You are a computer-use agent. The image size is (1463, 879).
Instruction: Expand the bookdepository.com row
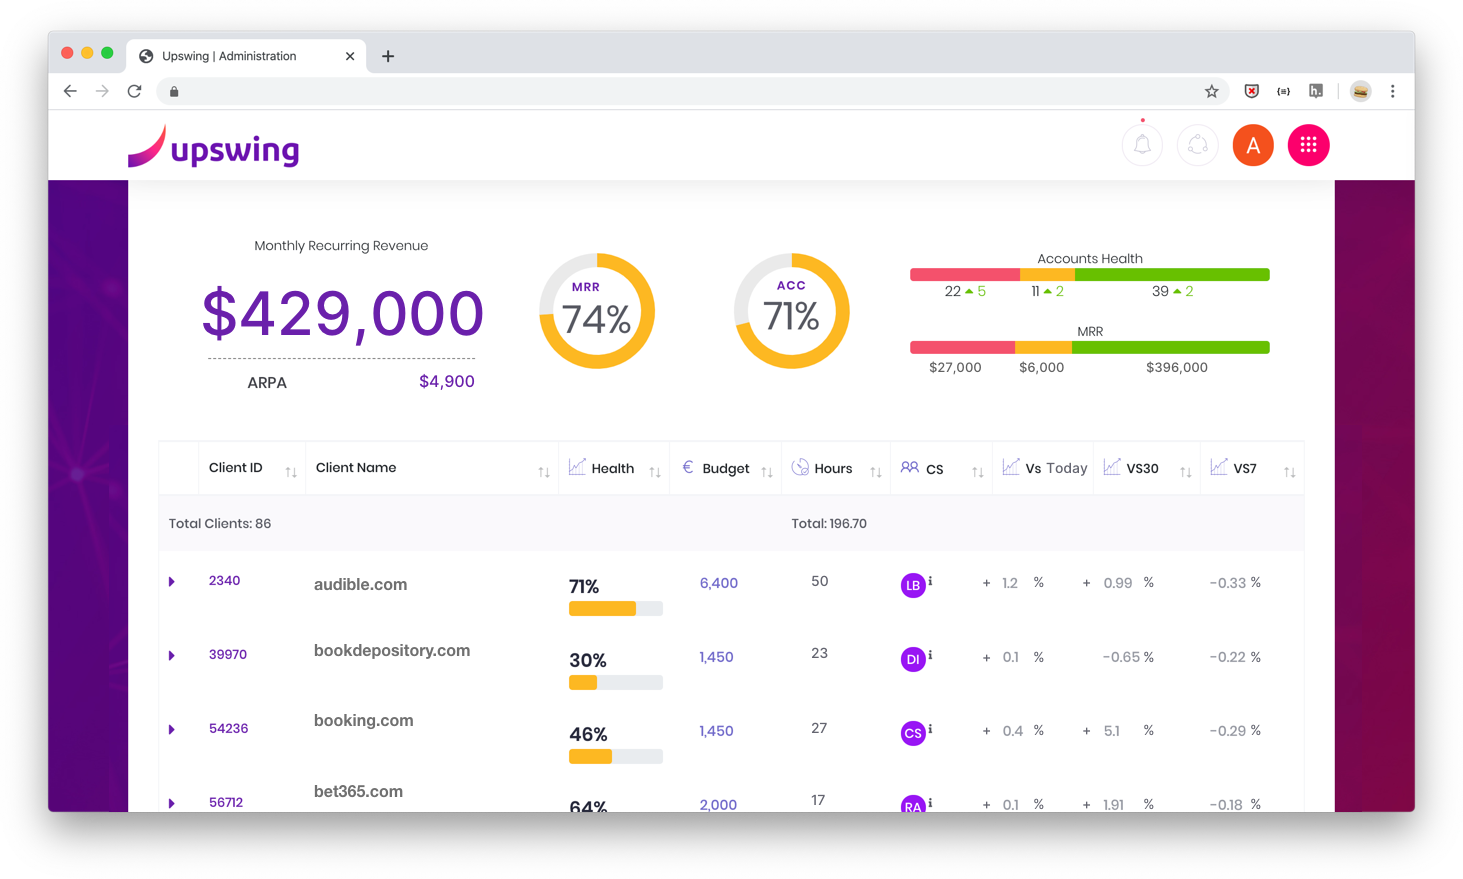point(172,656)
